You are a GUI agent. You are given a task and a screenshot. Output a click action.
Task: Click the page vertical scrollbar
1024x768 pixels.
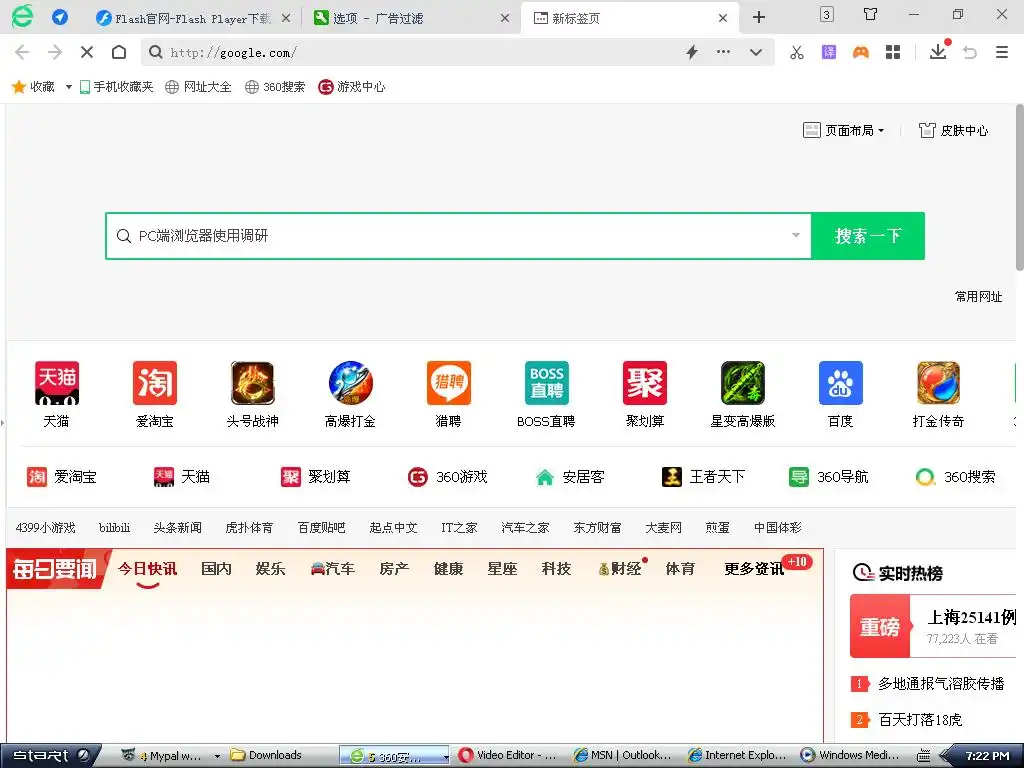[1019, 187]
